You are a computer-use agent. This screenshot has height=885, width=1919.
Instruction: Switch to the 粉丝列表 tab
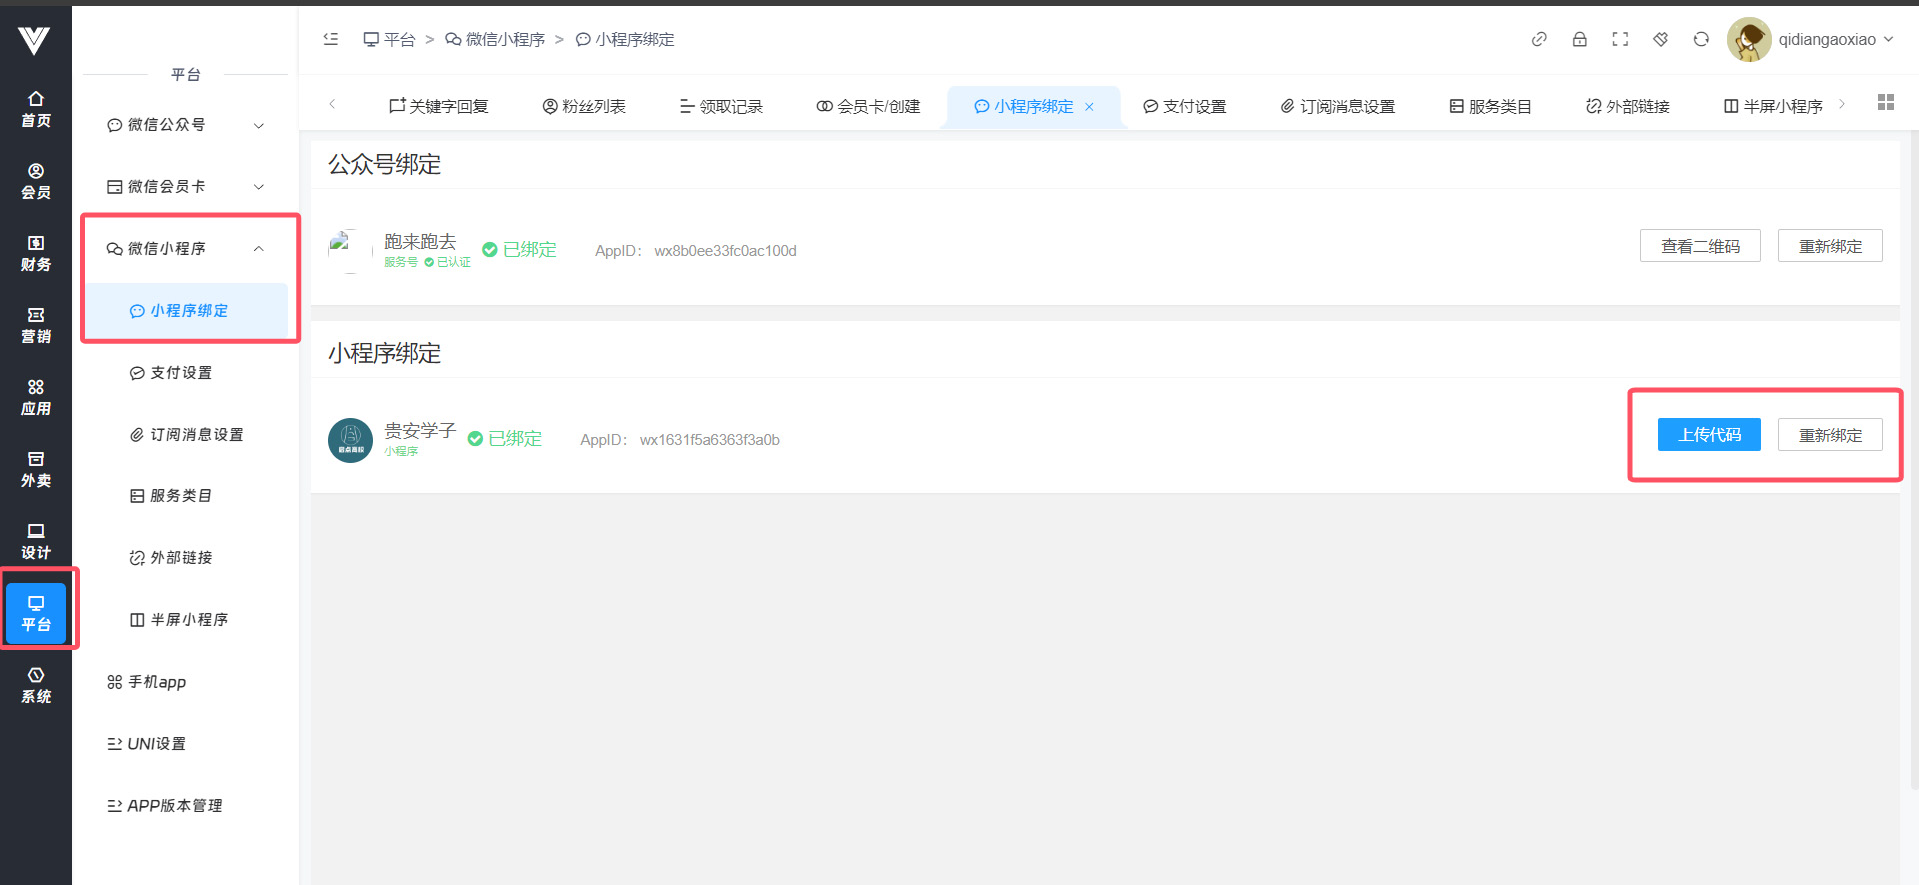584,106
